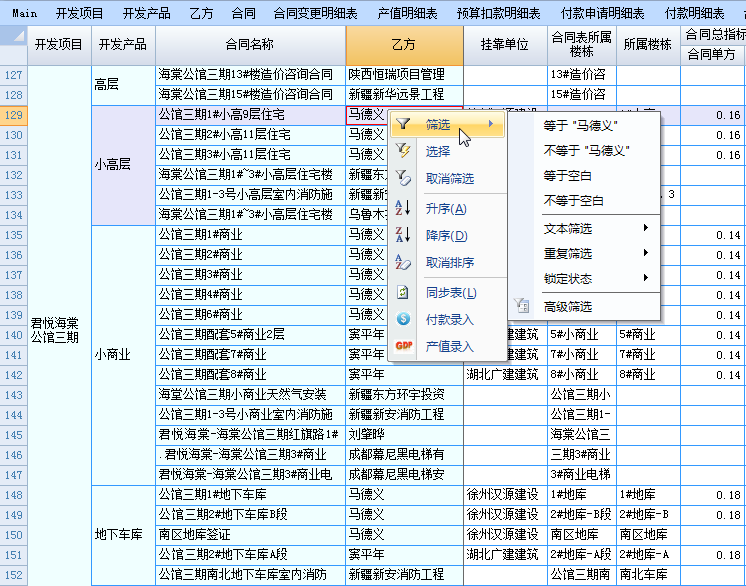Open the 付款申请明细表 tab

[602, 13]
